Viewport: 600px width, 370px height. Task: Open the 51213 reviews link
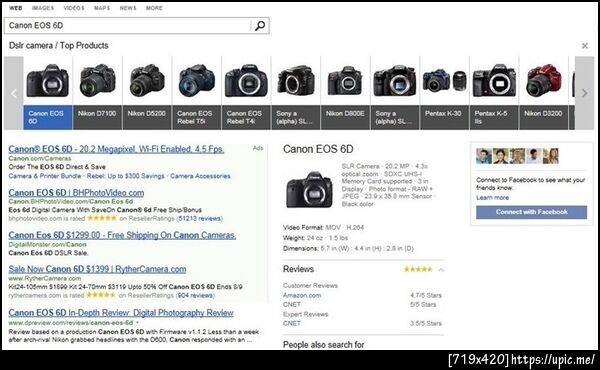199,218
